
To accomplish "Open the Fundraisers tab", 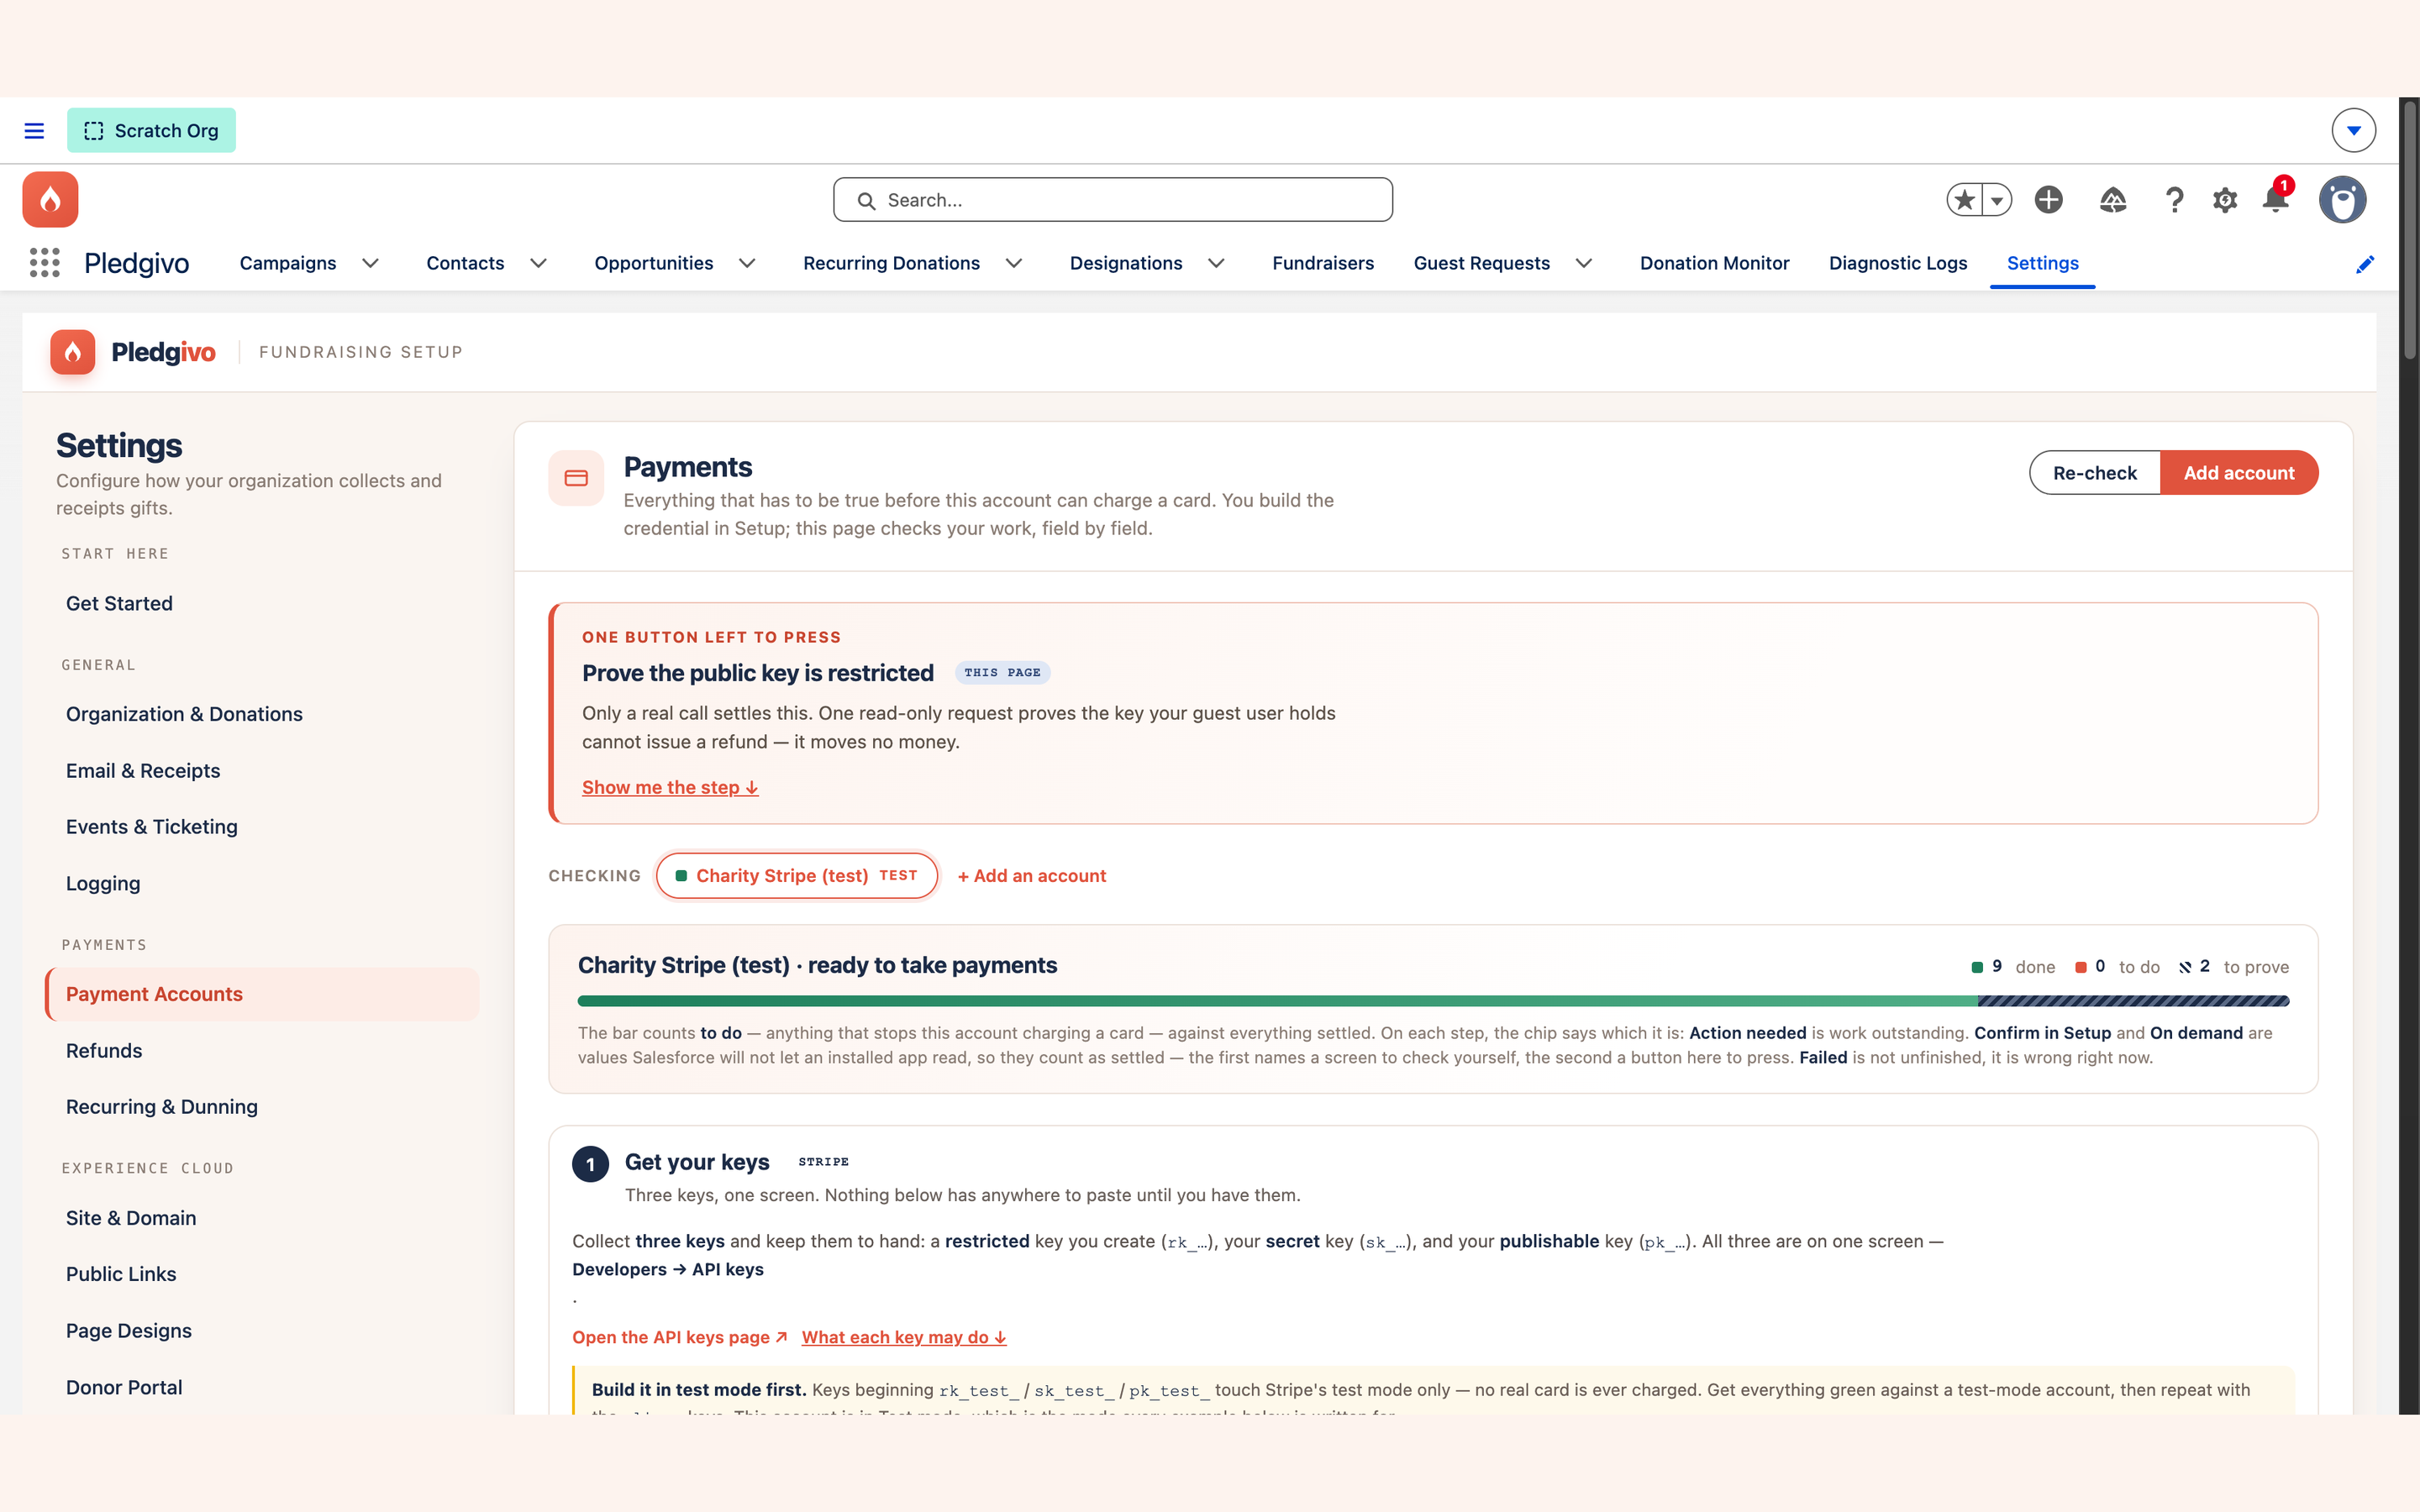I will click(1323, 263).
